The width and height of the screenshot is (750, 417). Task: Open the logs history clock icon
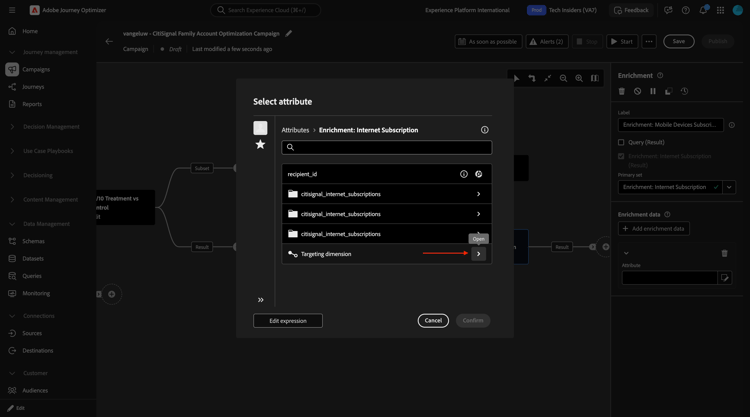click(684, 91)
